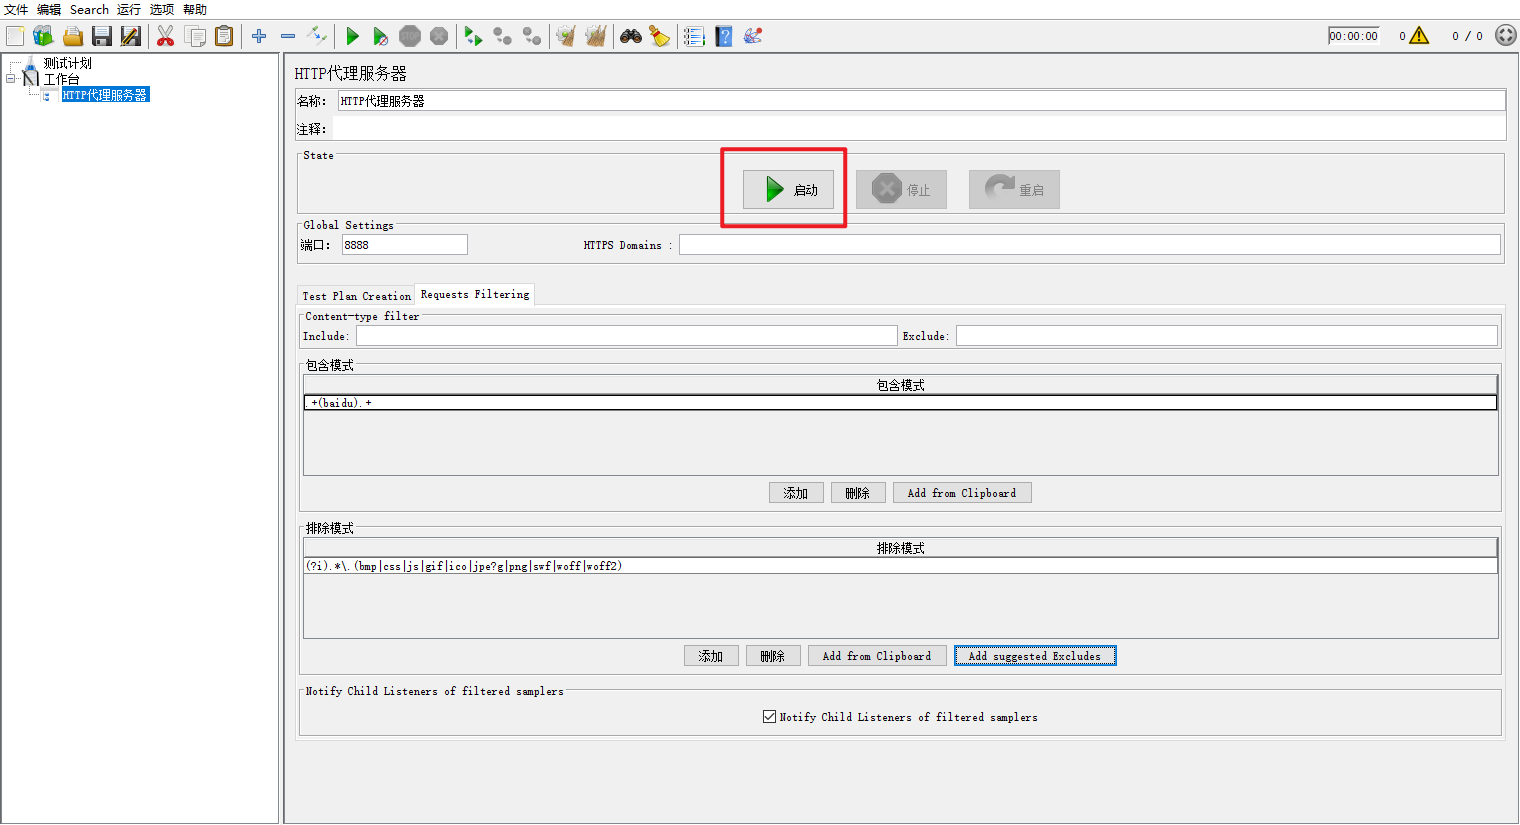Click the Cut scissors icon

[166, 36]
